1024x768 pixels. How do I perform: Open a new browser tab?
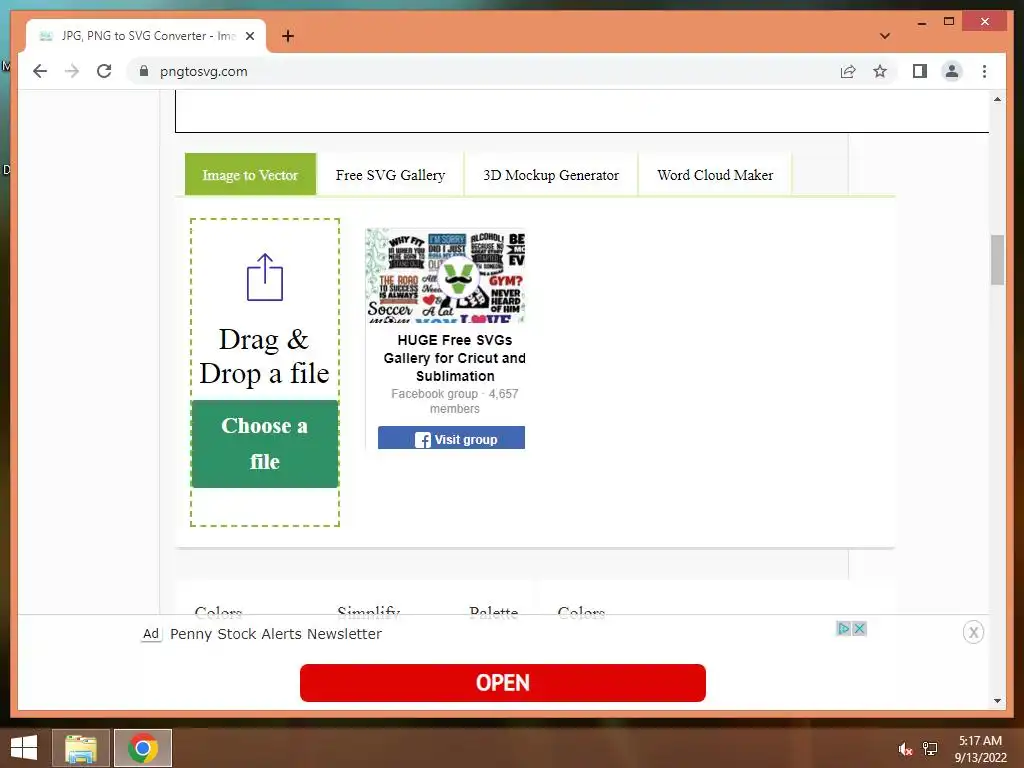click(288, 36)
